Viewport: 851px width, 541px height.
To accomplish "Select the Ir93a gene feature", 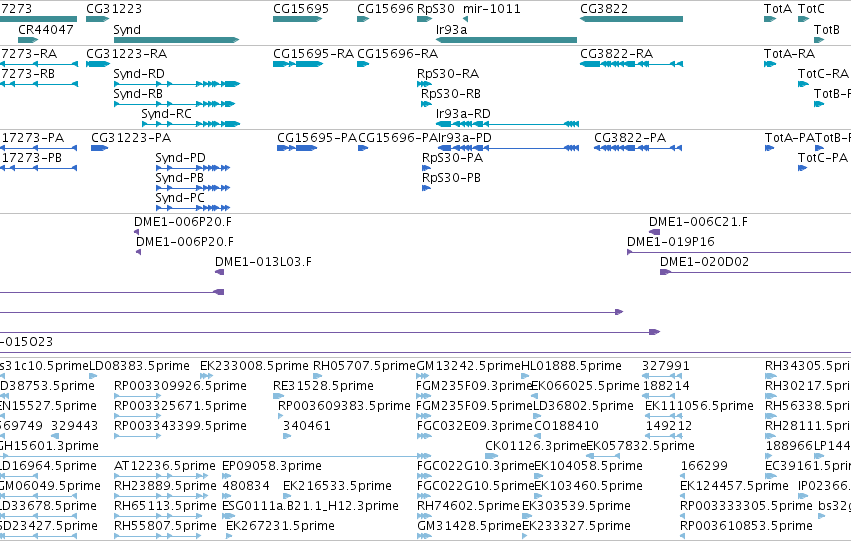I will pos(506,40).
